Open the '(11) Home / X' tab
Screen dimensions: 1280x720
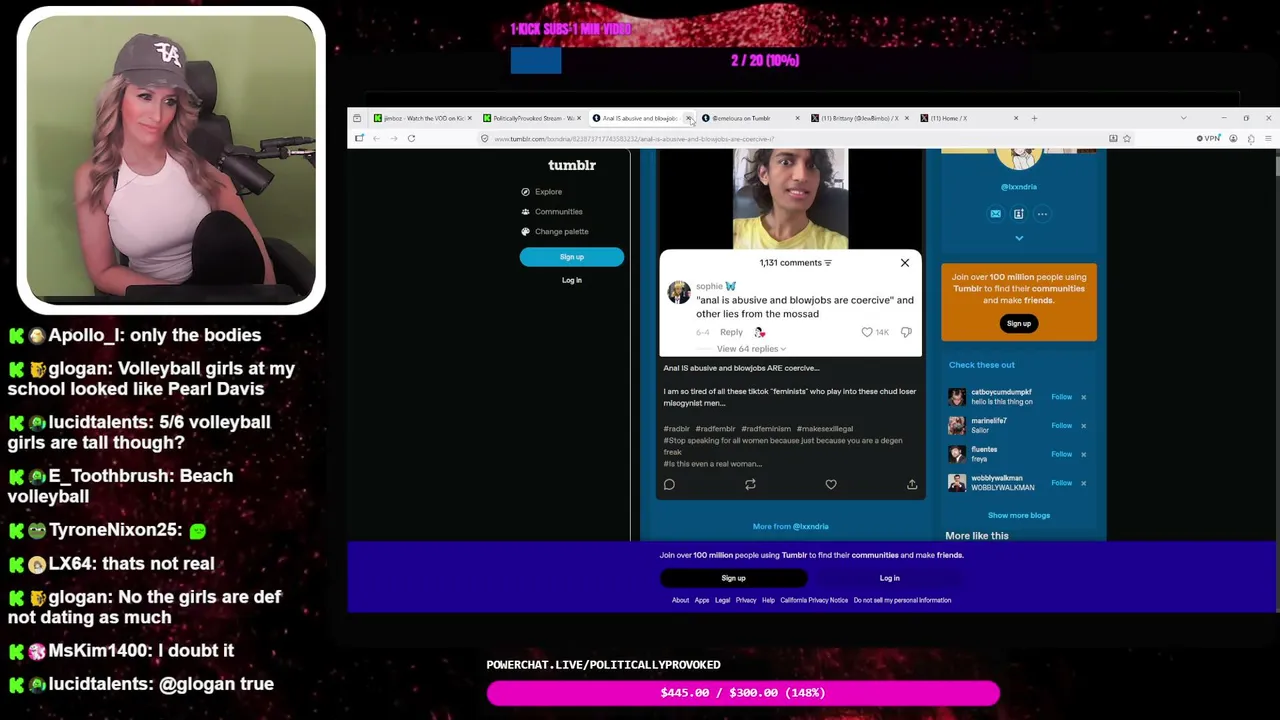click(968, 118)
